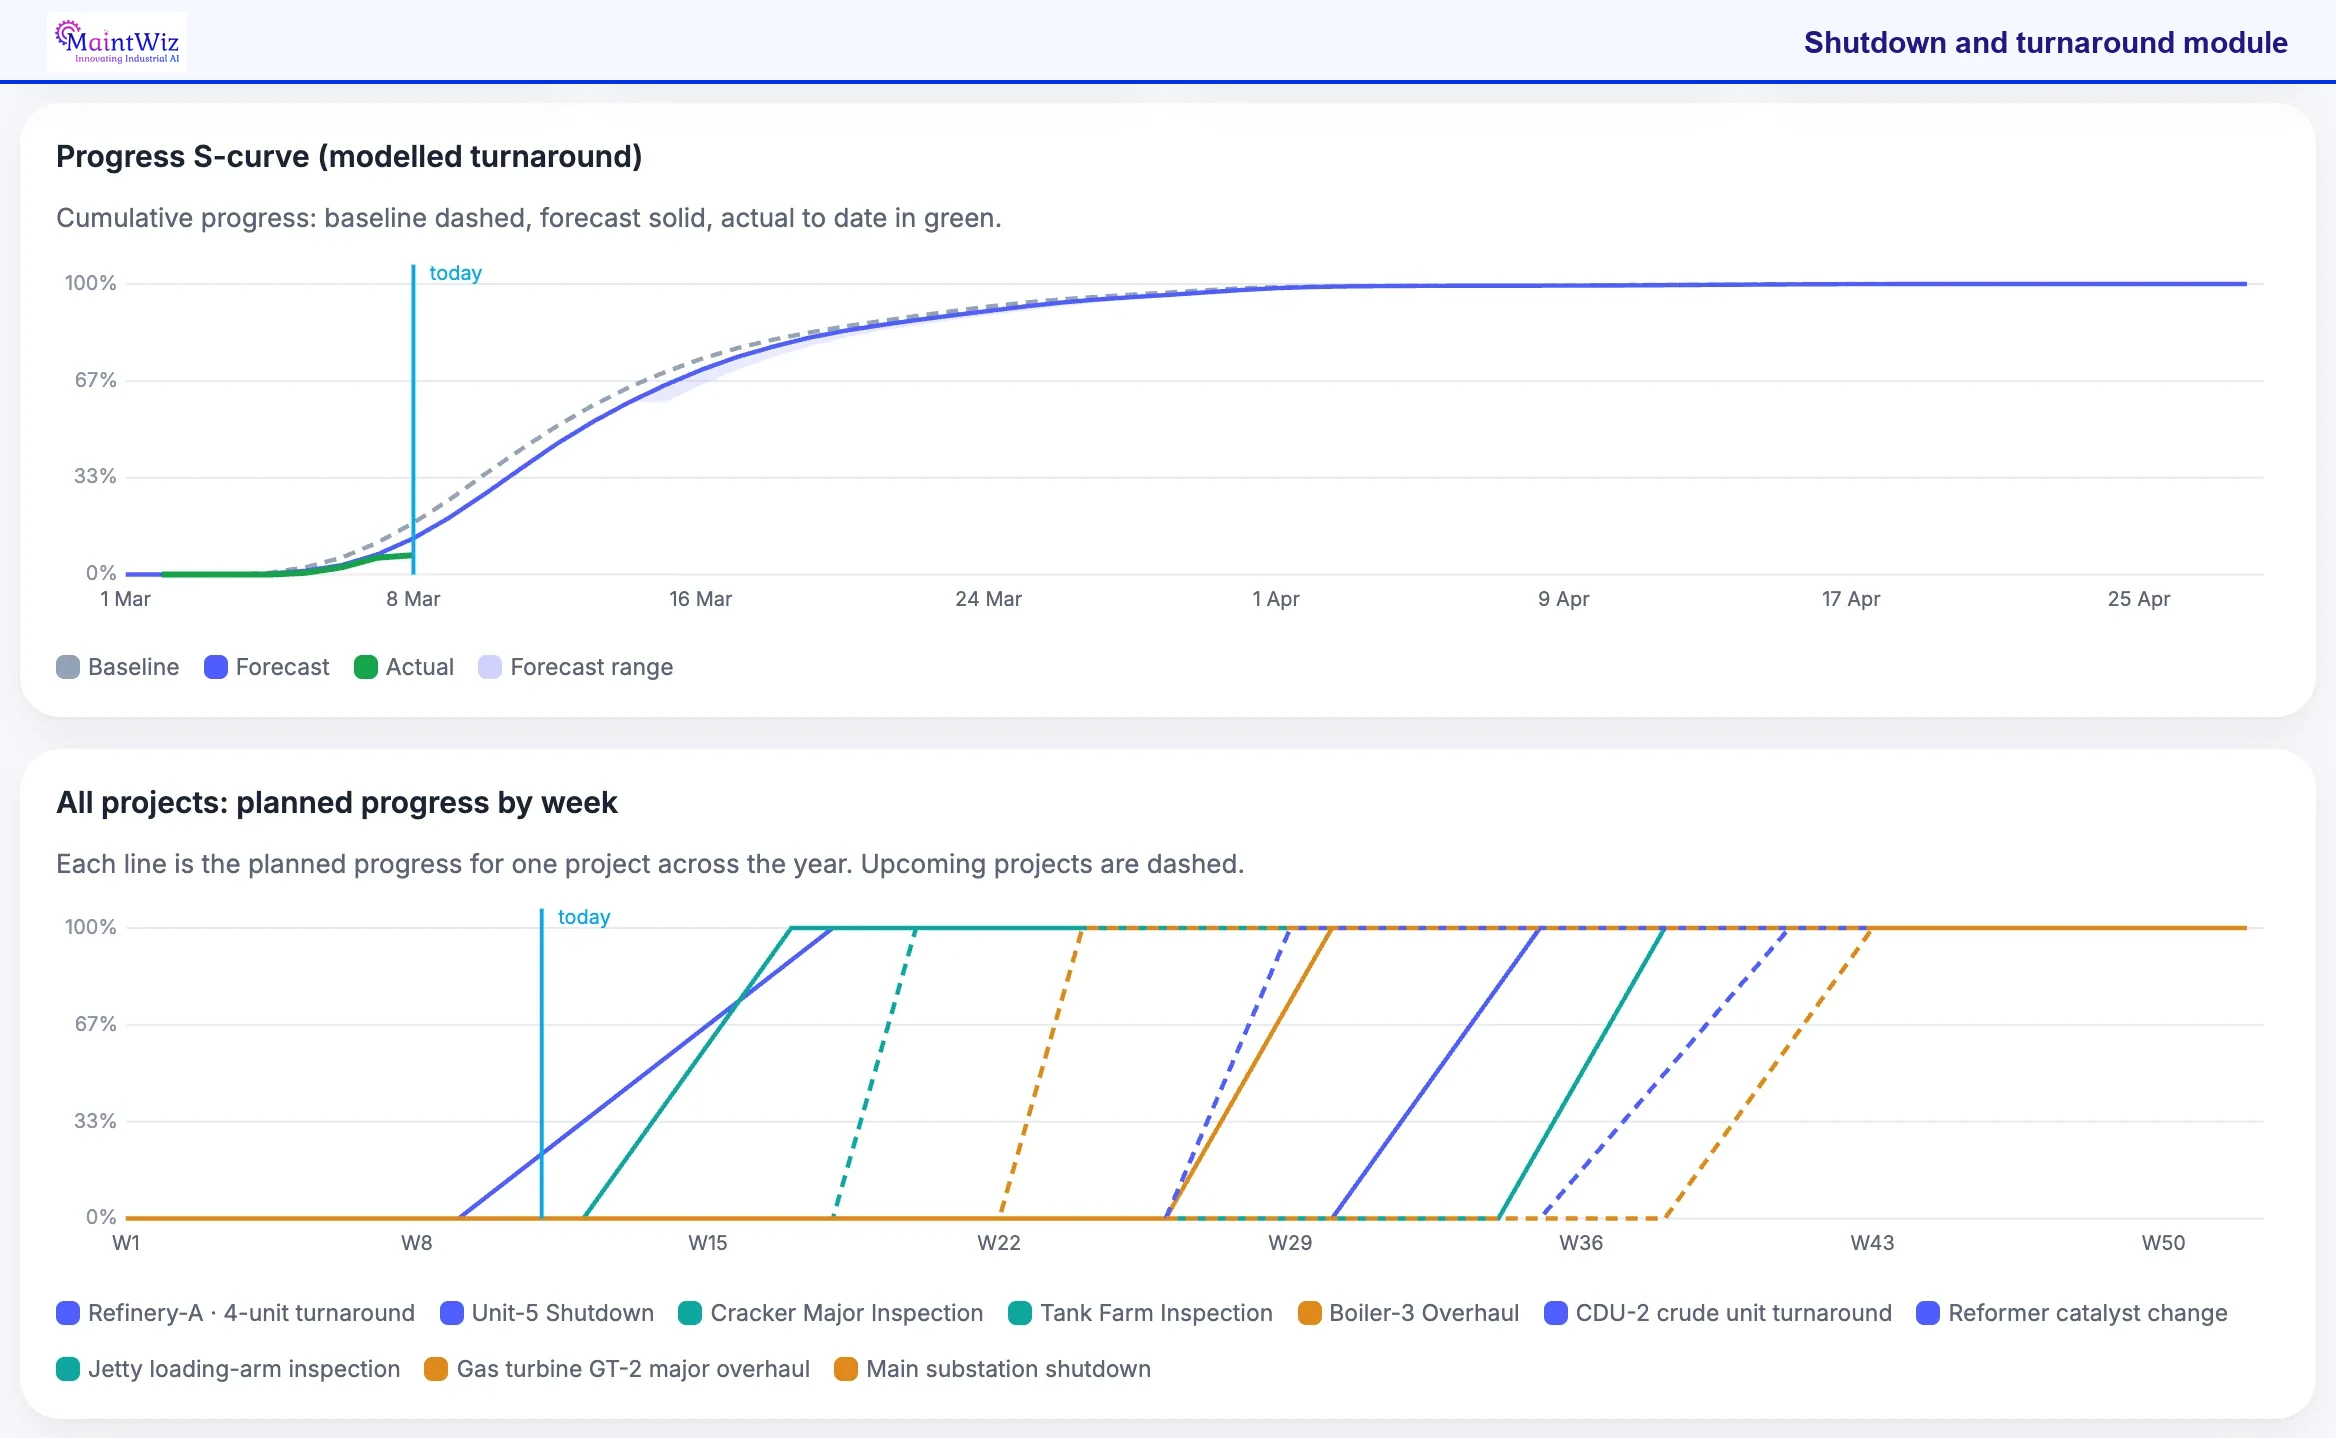The image size is (2336, 1438).
Task: Click the W1 week axis label
Action: (126, 1243)
